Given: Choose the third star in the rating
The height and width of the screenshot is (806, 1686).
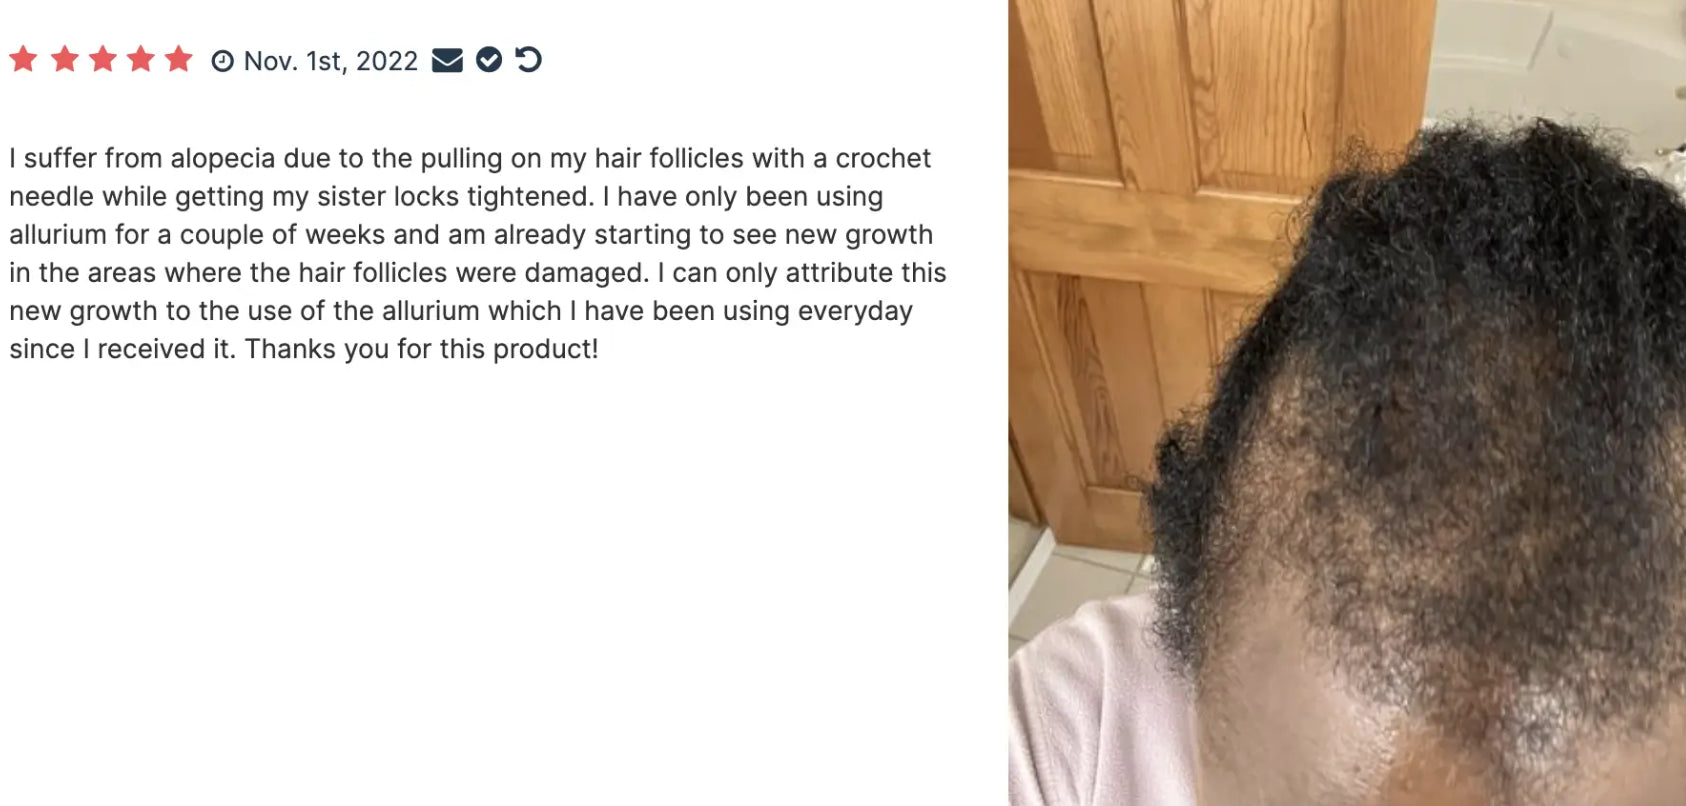Looking at the screenshot, I should (103, 59).
